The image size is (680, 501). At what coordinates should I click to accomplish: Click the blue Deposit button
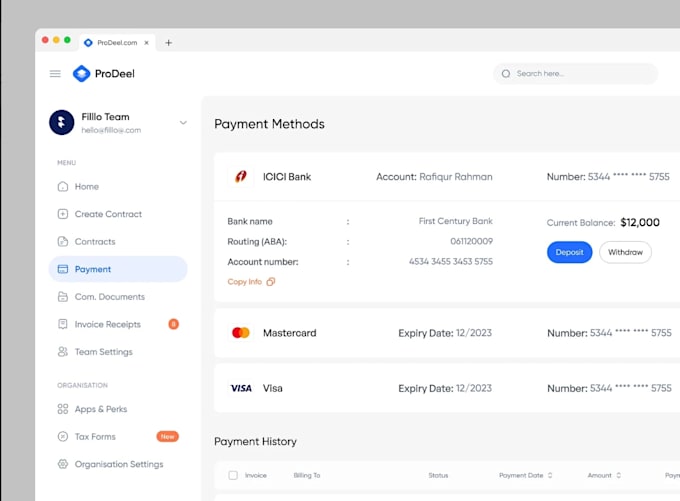[x=569, y=252]
